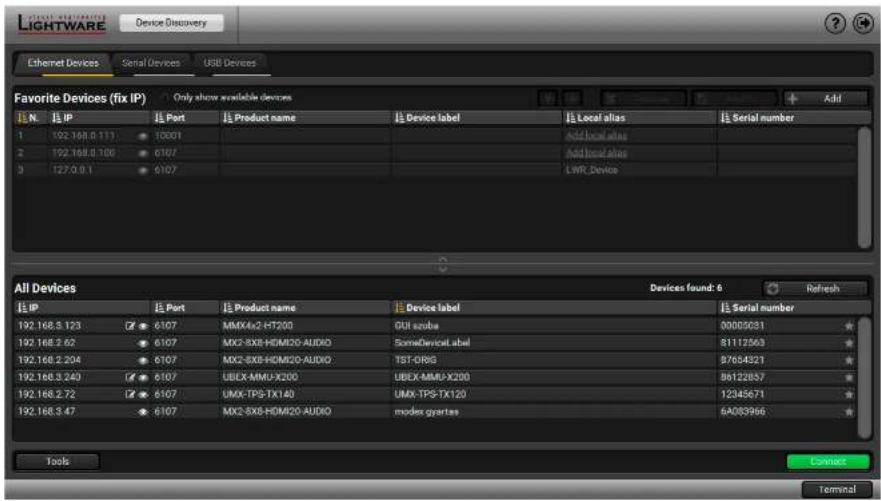Image resolution: width=881 pixels, height=501 pixels.
Task: Click eye icon for device 192.168.2.62
Action: coord(143,343)
